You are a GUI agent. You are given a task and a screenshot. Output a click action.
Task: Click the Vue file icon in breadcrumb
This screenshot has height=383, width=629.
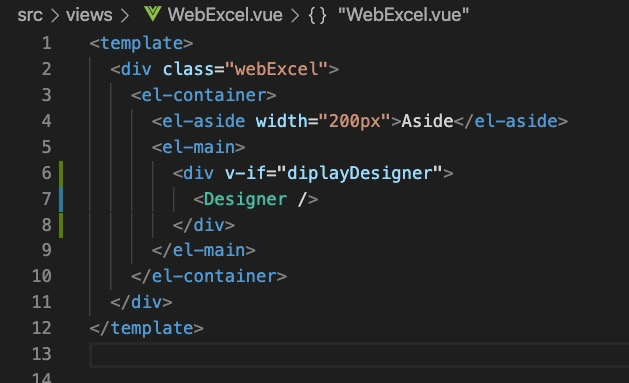point(153,14)
